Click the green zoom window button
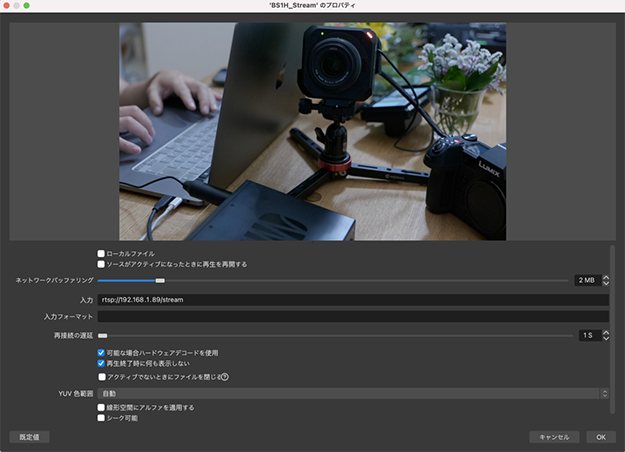This screenshot has height=452, width=625. point(26,6)
